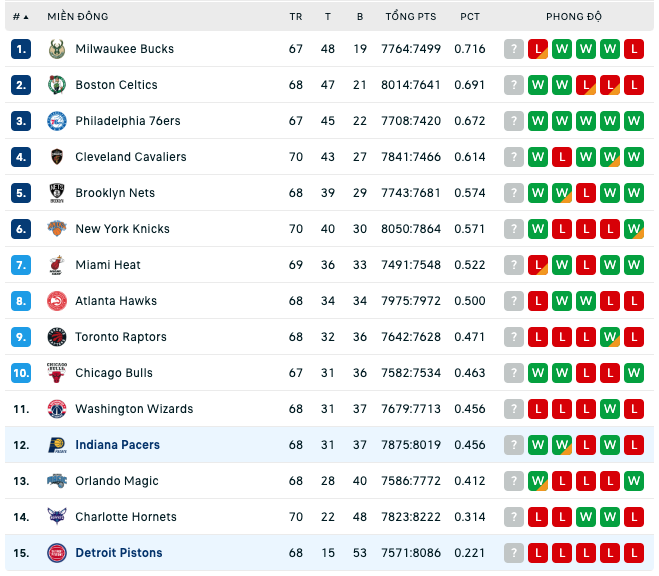Click the PHONG ĐỘ form column header

point(574,17)
